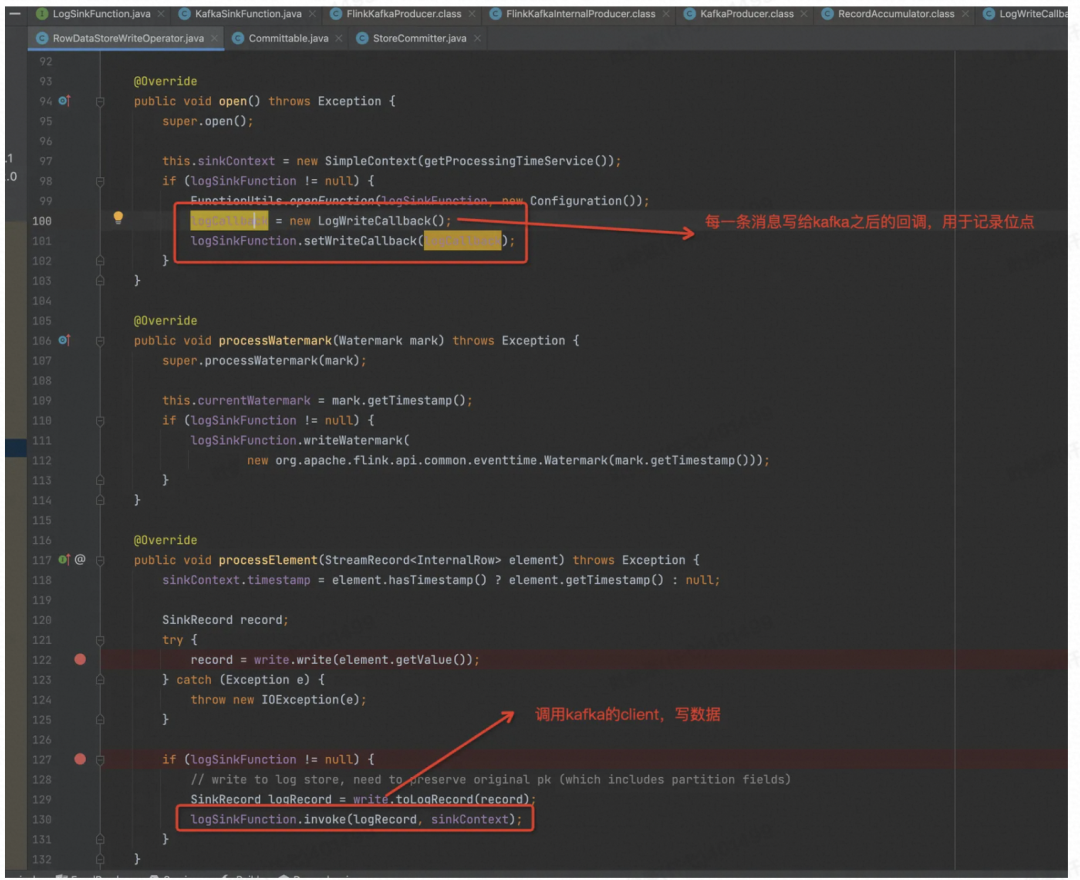Collapse the processElement method at line 117
Image resolution: width=1080 pixels, height=880 pixels.
pyautogui.click(x=100, y=561)
